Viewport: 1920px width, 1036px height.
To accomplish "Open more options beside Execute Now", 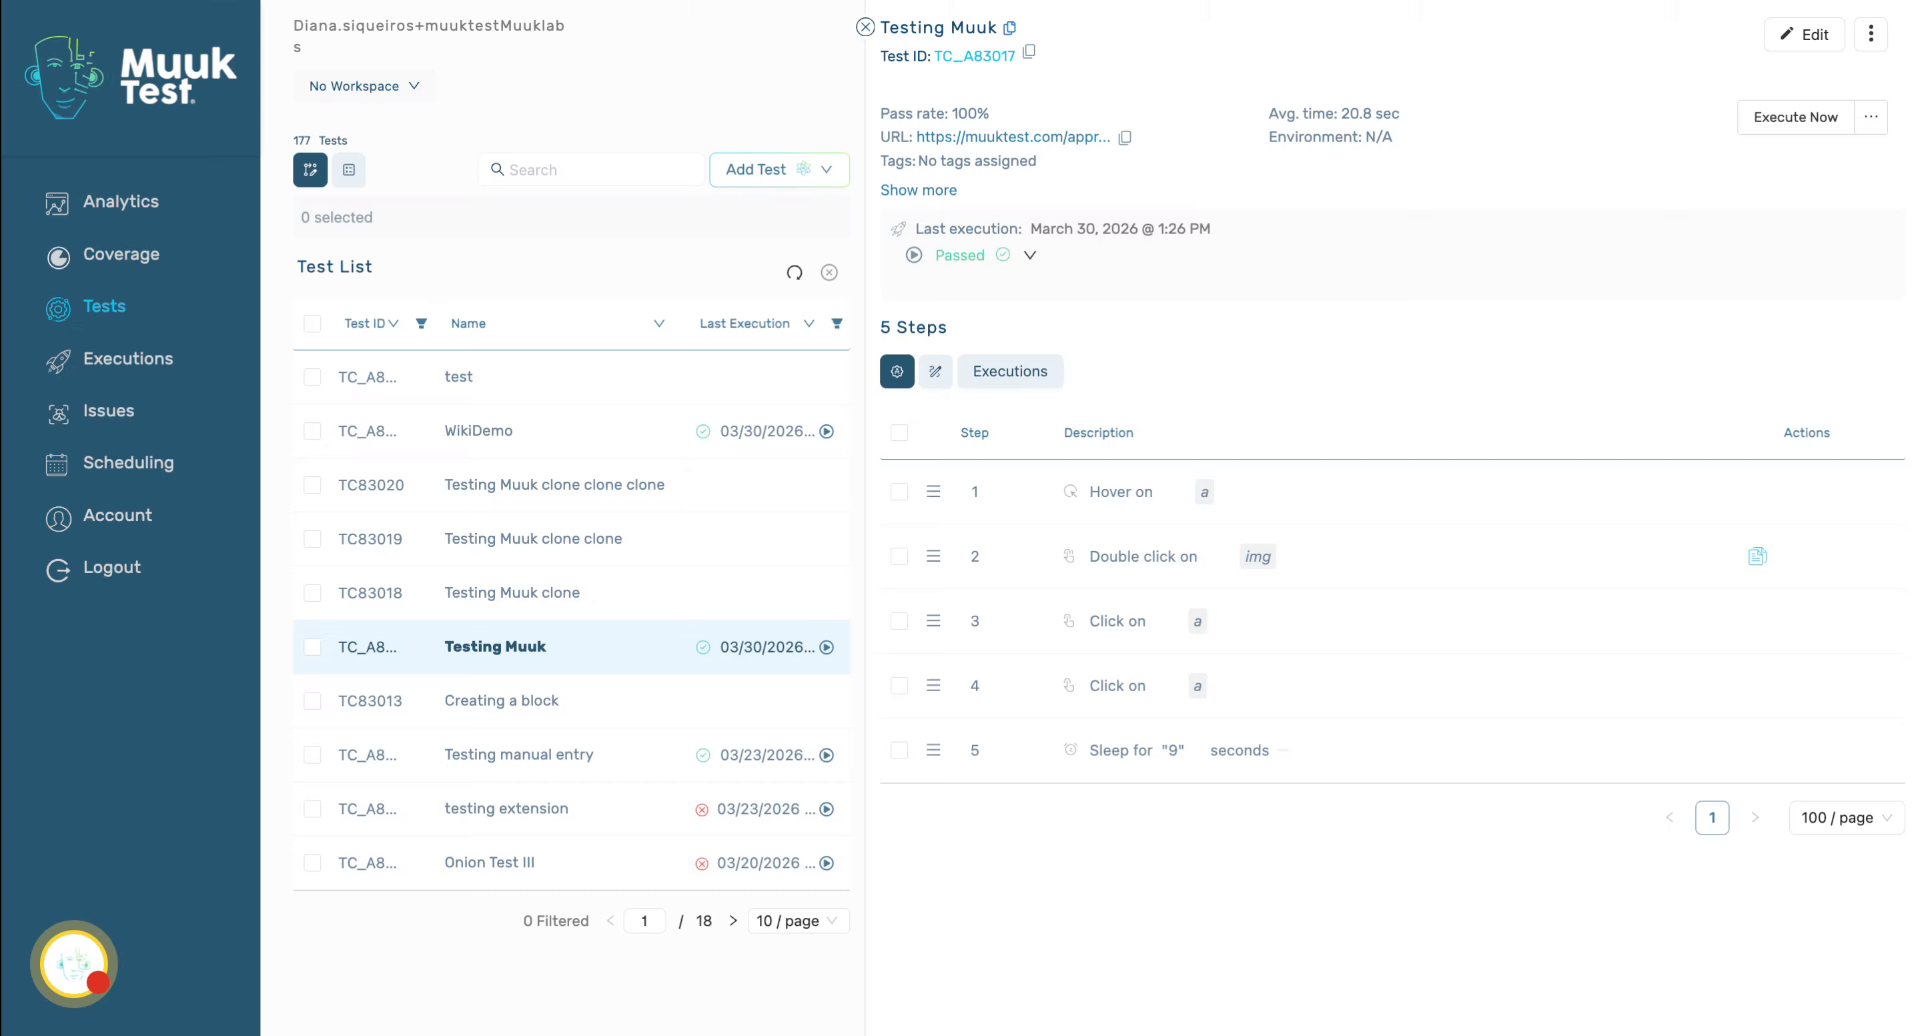I will click(x=1871, y=117).
